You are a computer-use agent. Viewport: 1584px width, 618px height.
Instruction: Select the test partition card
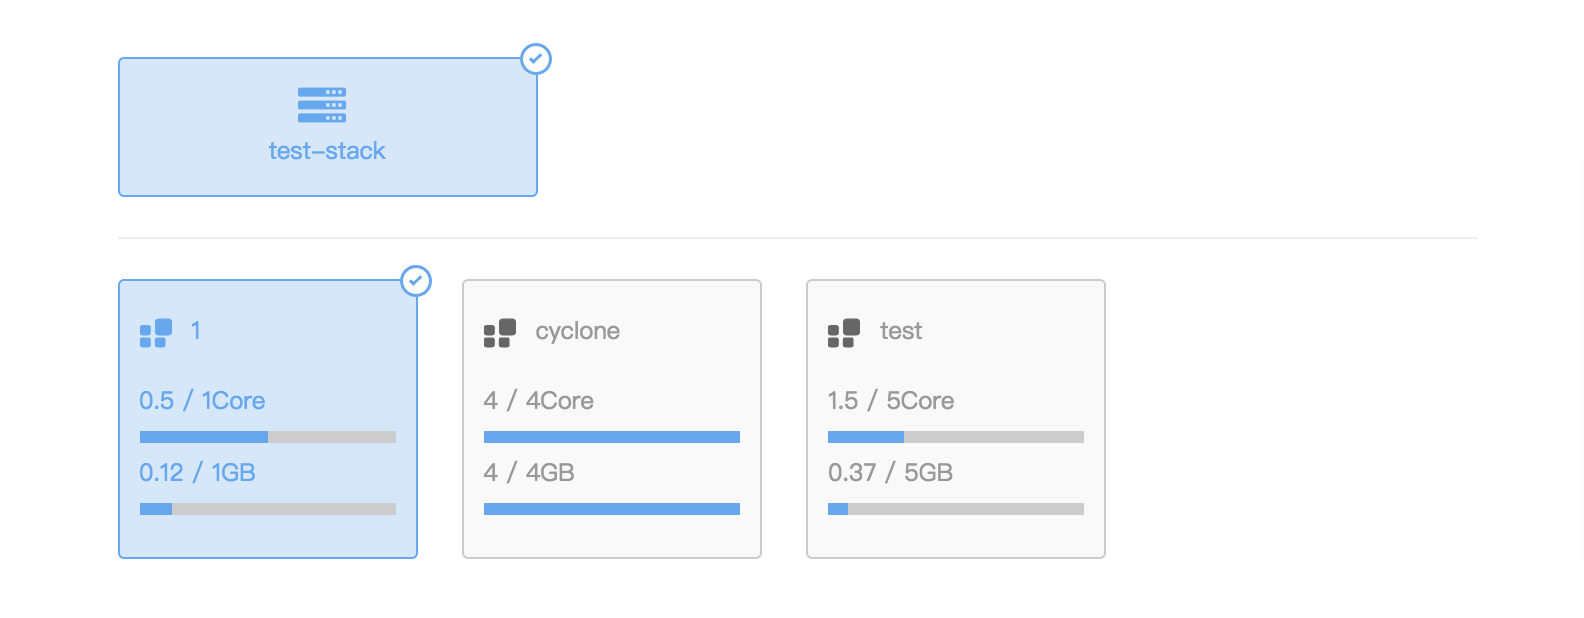[x=956, y=419]
